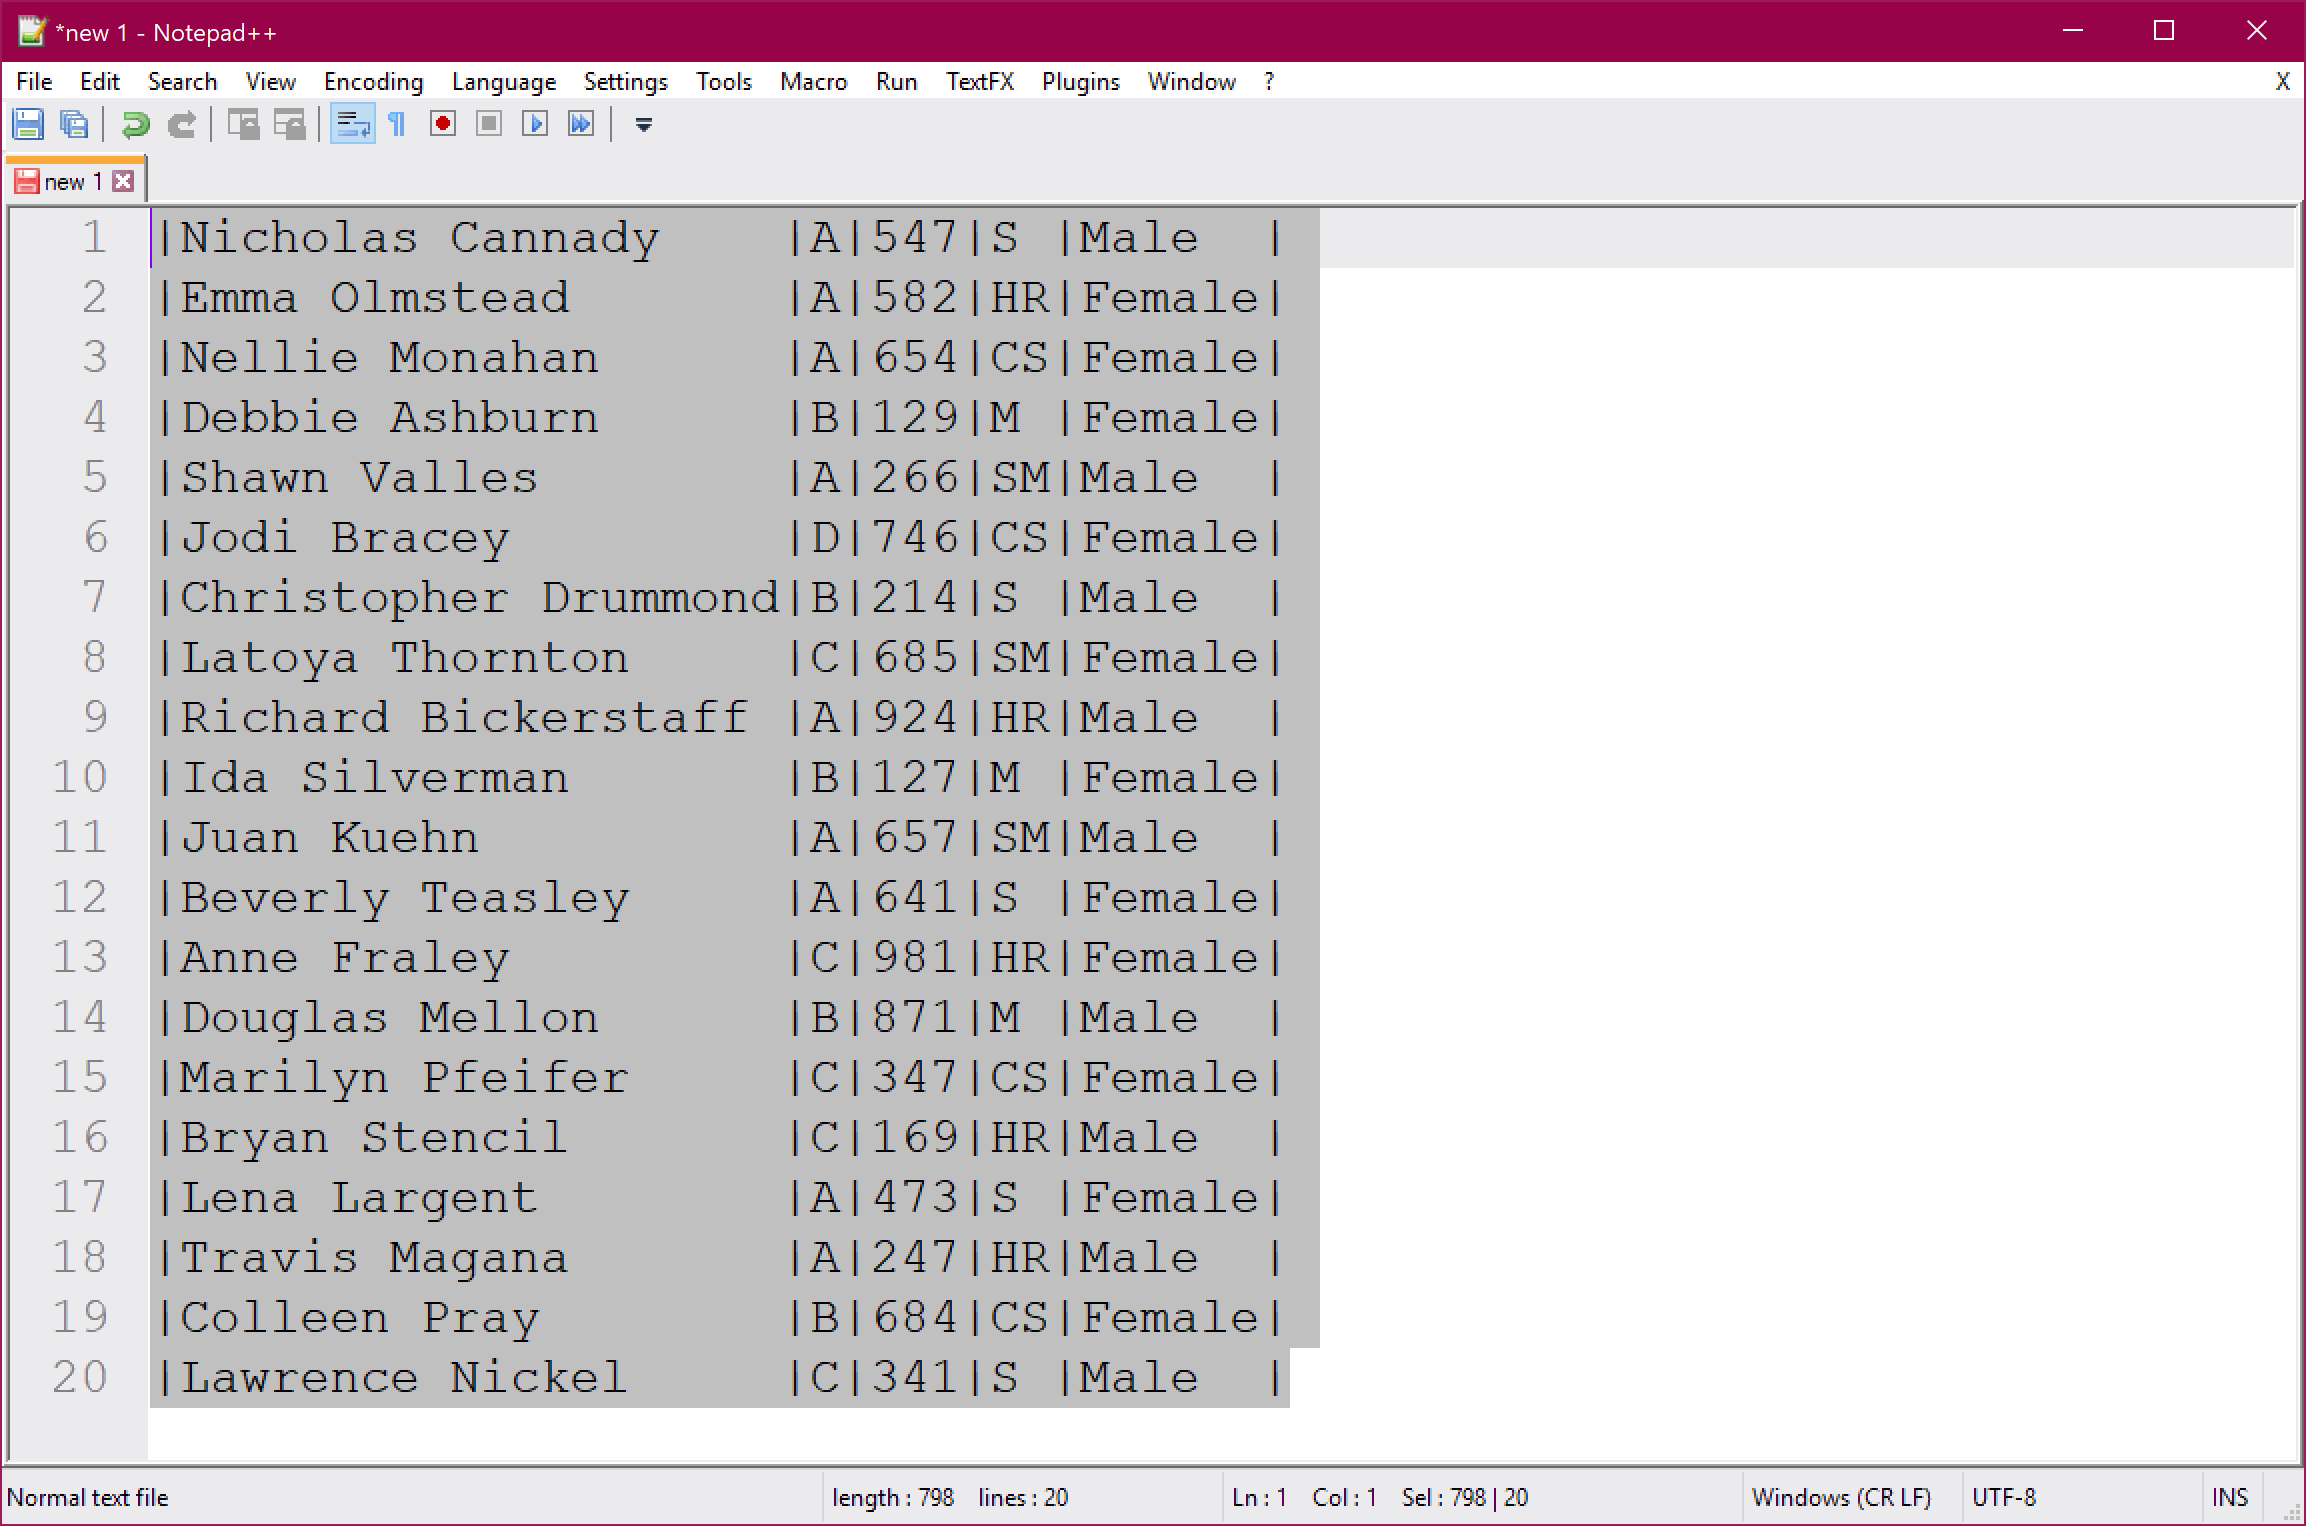Click Windows (CR LF) line ending selector
Image resolution: width=2306 pixels, height=1526 pixels.
[x=1840, y=1497]
